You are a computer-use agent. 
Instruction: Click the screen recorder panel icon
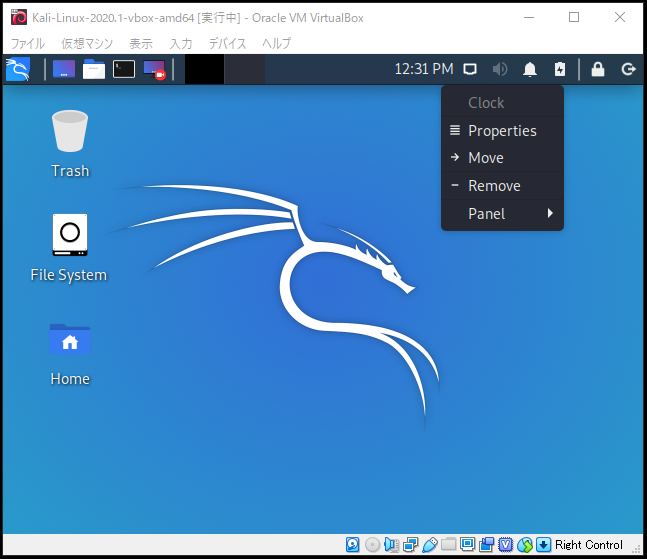pyautogui.click(x=154, y=69)
